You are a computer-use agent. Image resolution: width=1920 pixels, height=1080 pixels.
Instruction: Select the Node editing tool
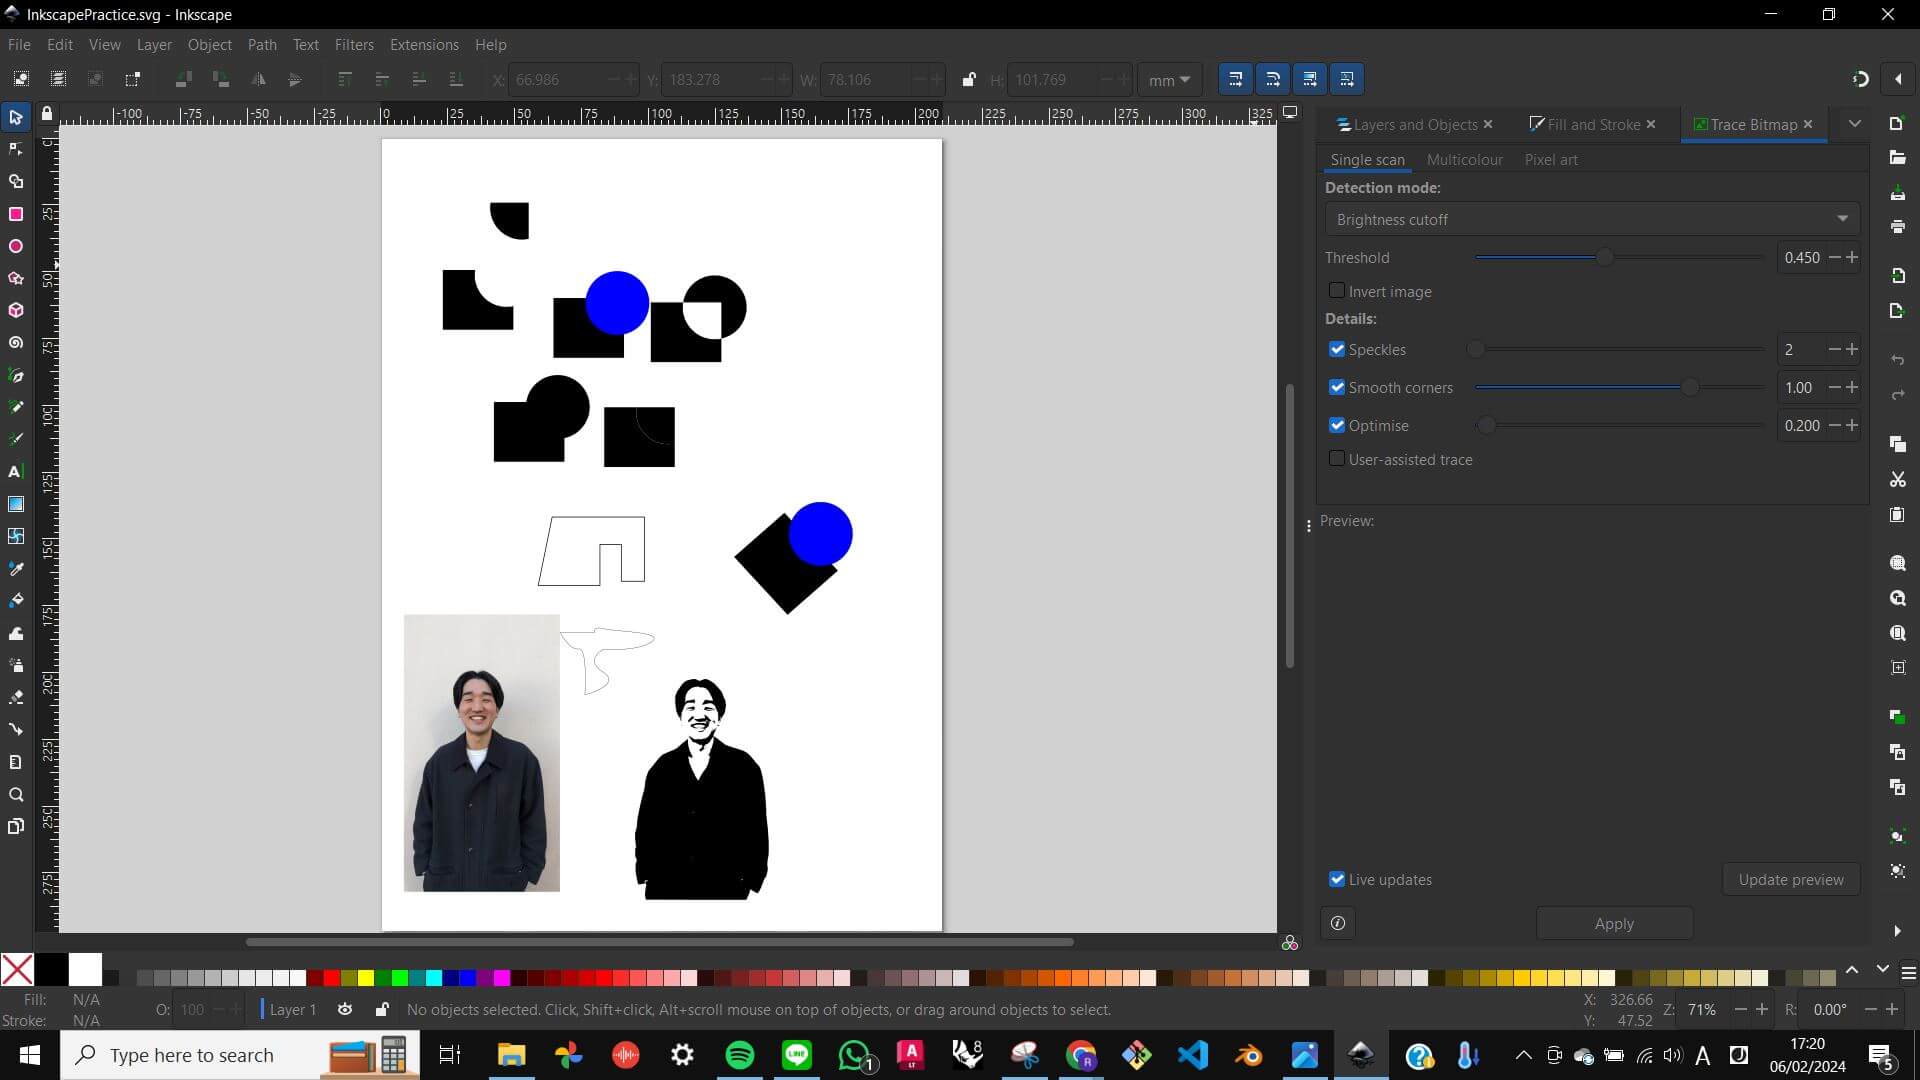click(x=16, y=150)
